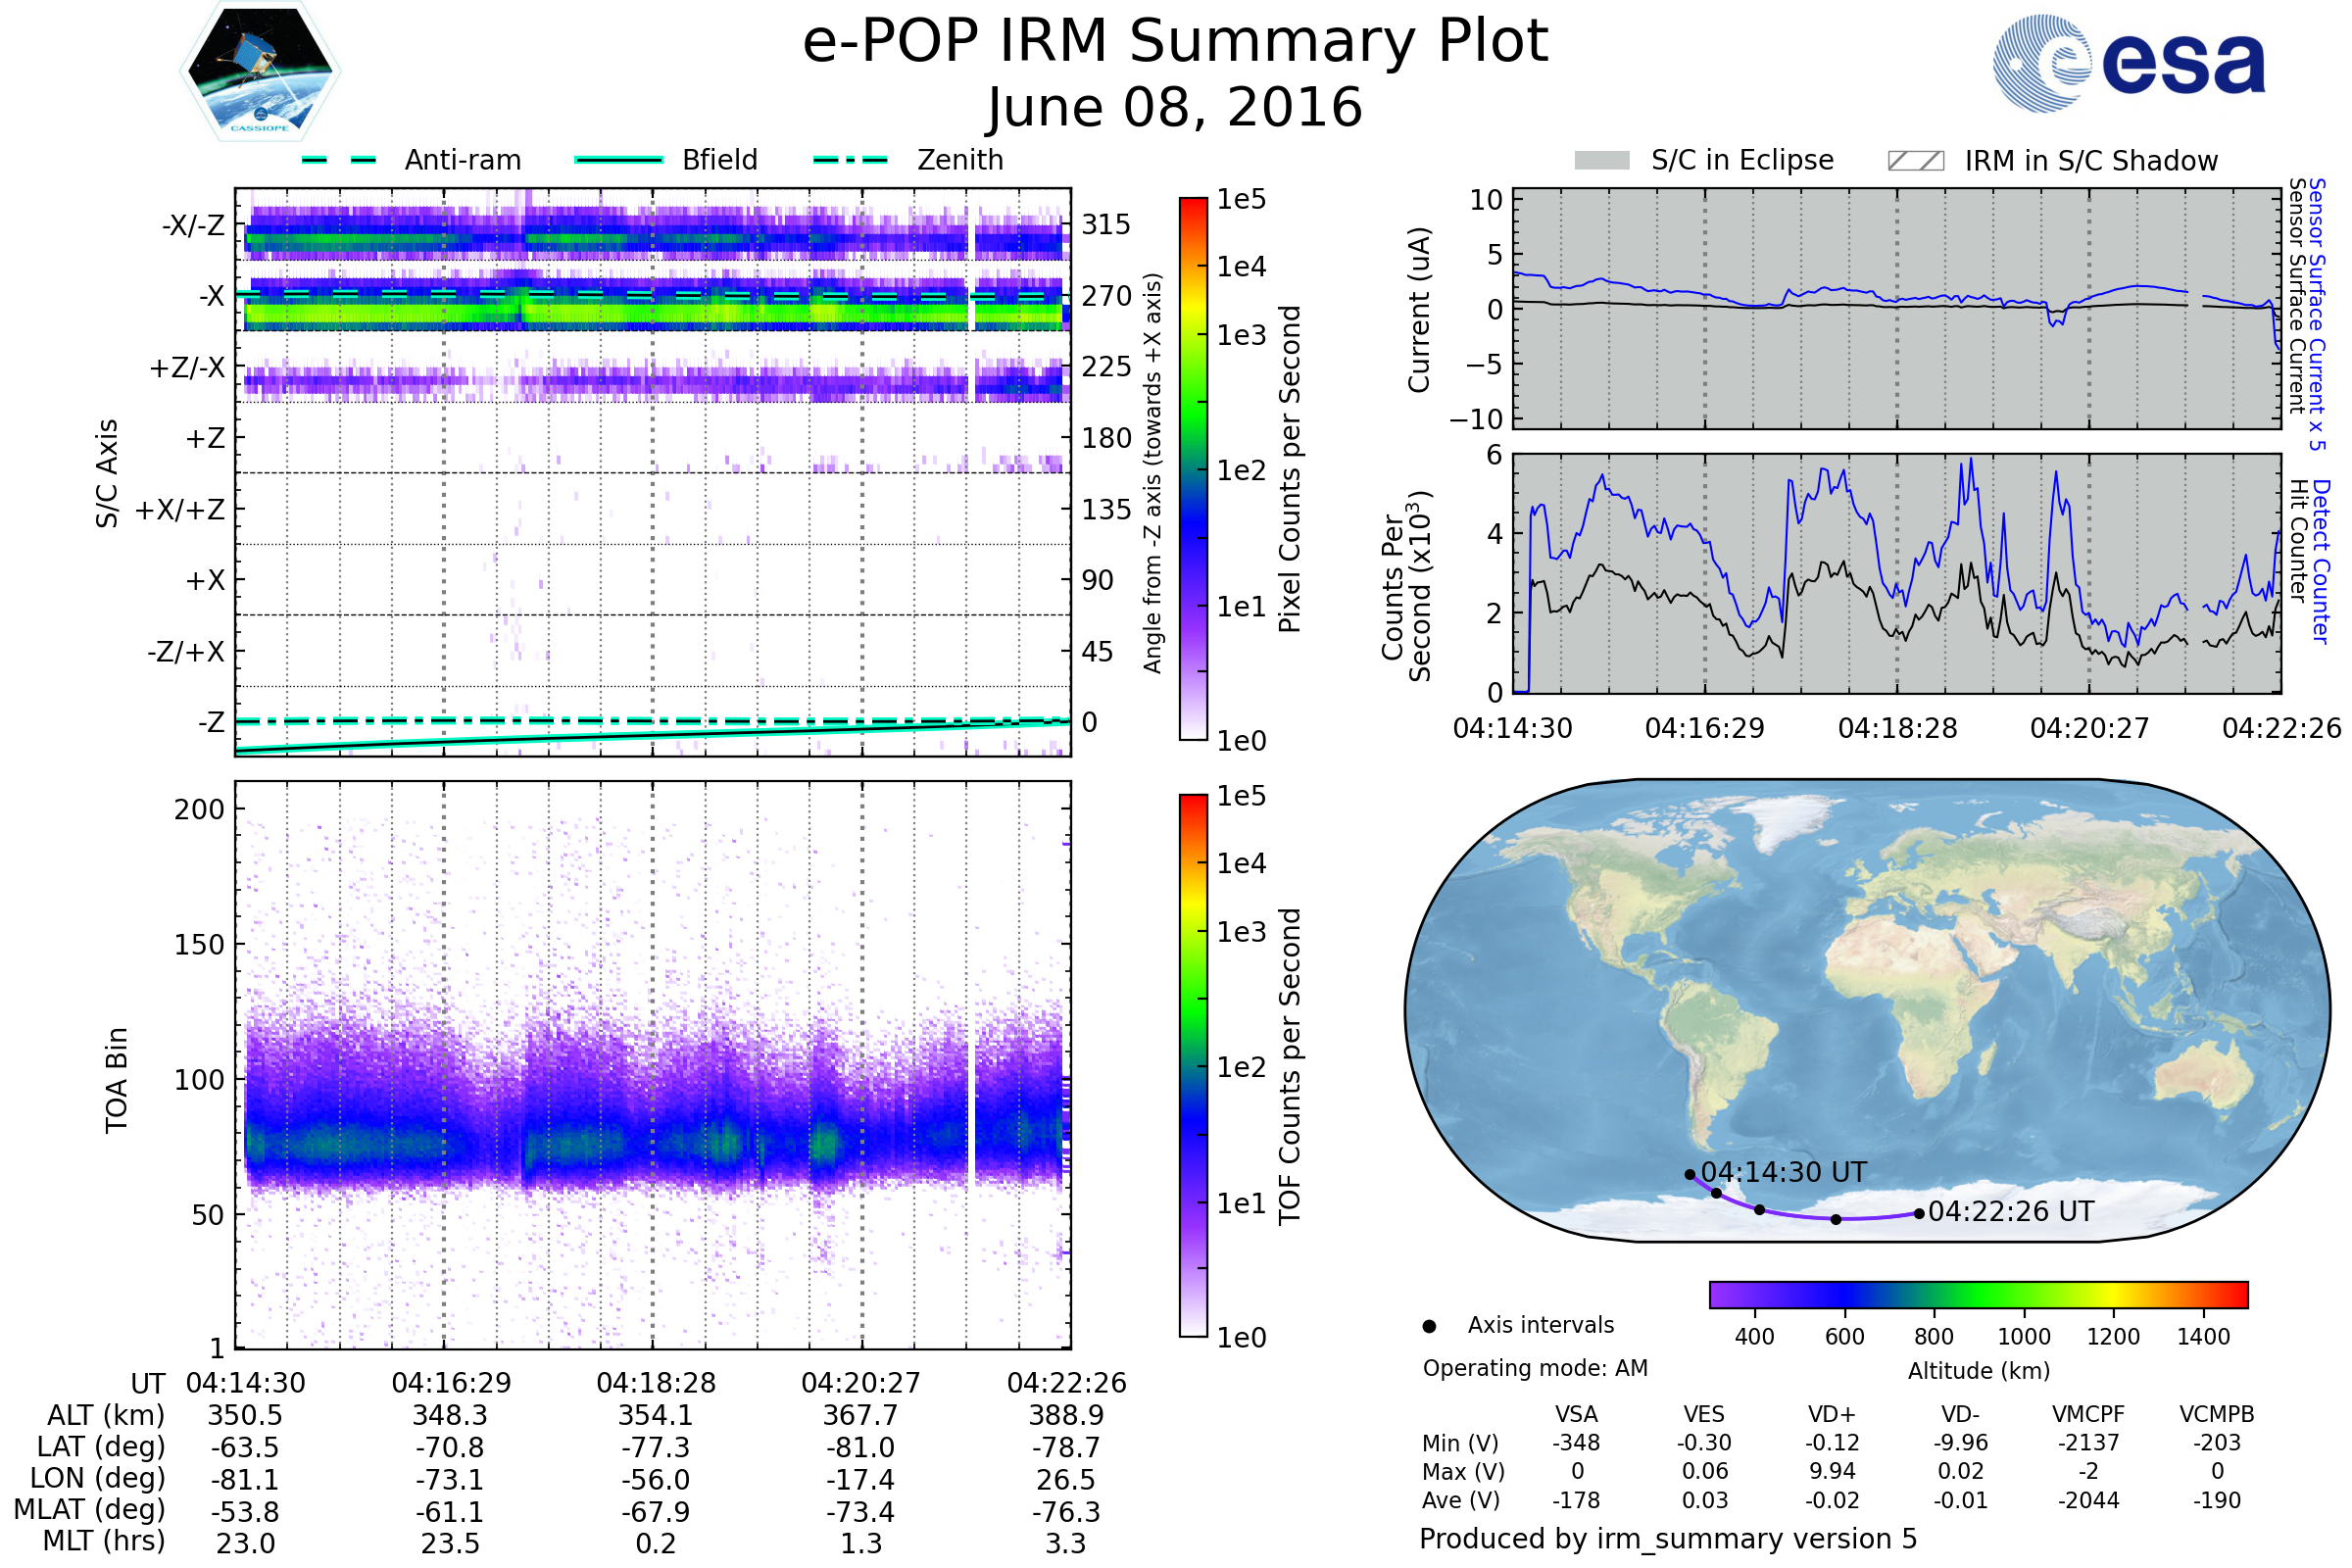Click the Anti-ram dashed line legend sample
The height and width of the screenshot is (1568, 2352).
(x=339, y=160)
